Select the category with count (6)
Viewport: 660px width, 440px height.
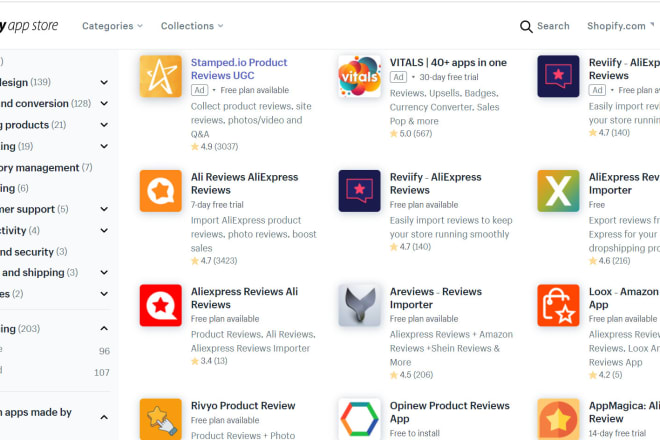tap(14, 188)
